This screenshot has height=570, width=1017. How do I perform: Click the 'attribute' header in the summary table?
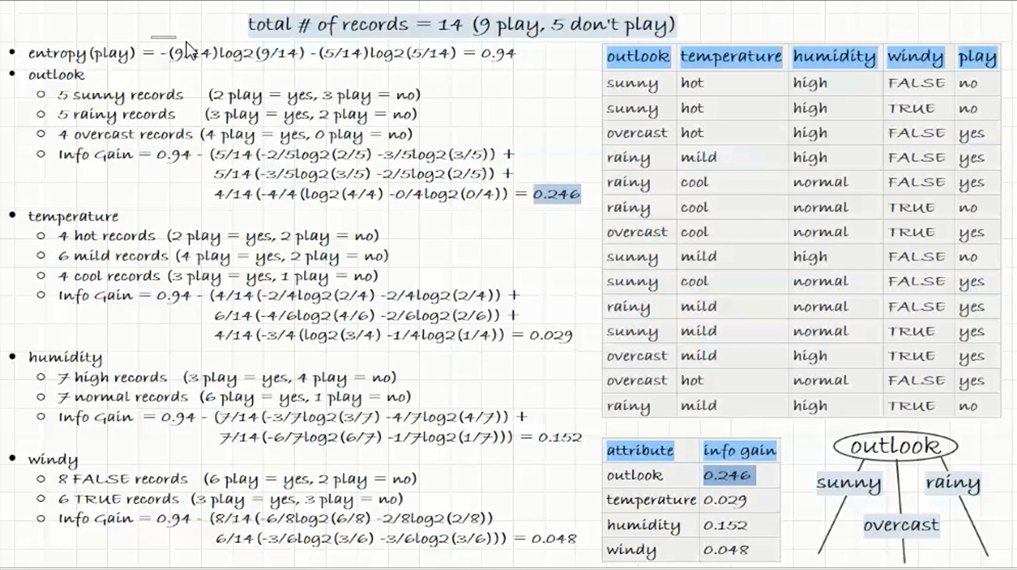tap(640, 450)
